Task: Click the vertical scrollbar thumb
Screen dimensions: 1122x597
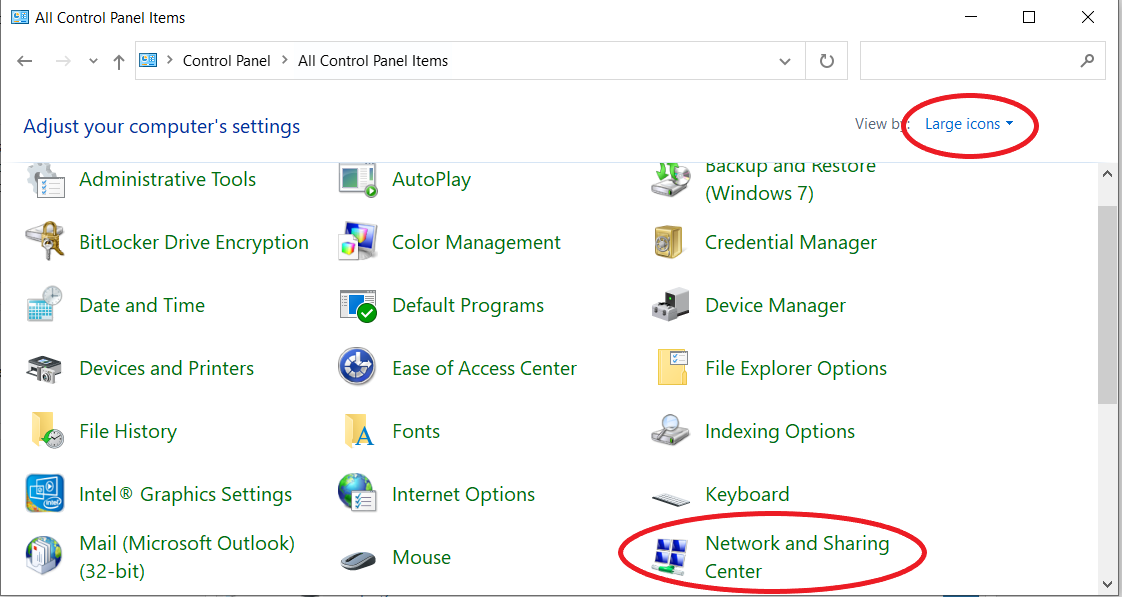Action: [x=1107, y=304]
